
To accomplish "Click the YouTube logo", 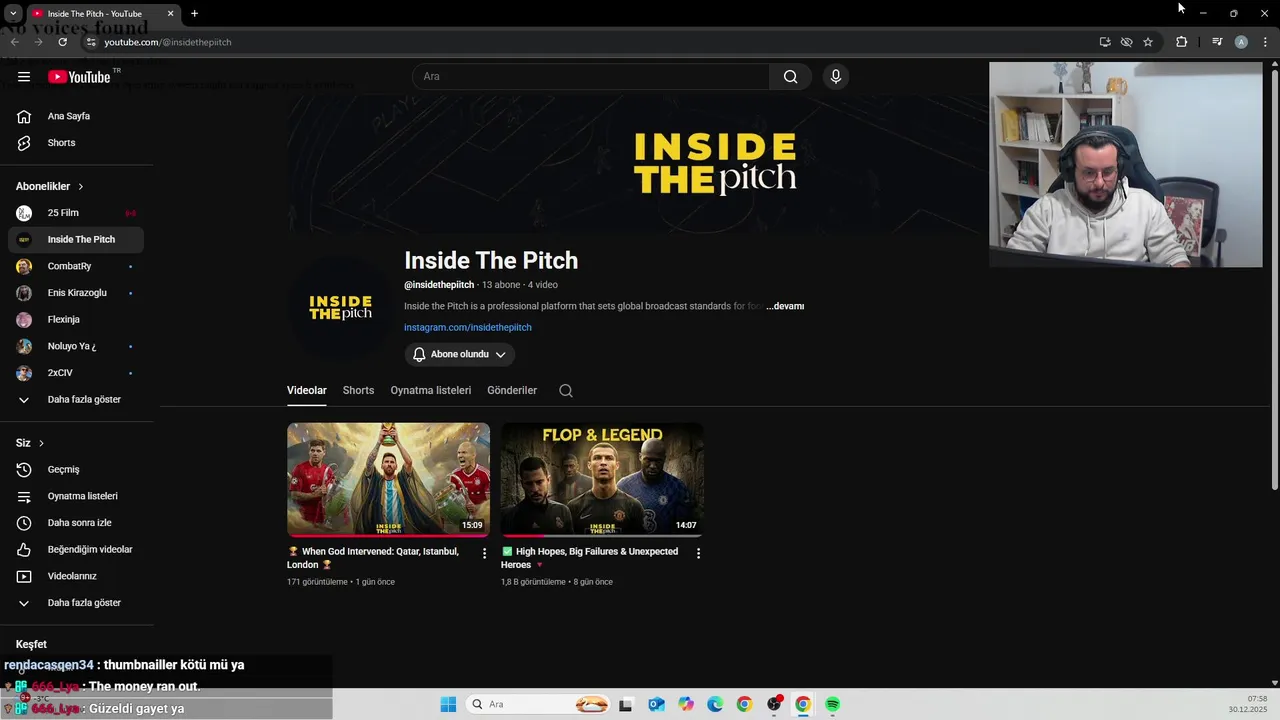I will (79, 77).
